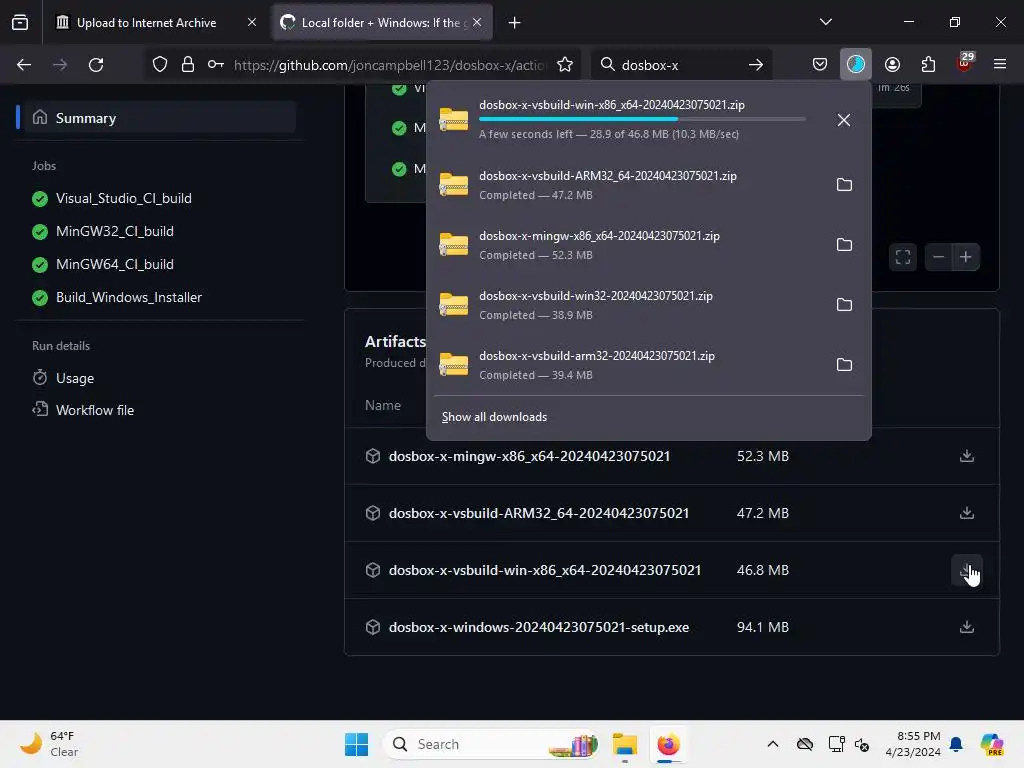This screenshot has width=1024, height=768.
Task: Click Firefox icon in taskbar
Action: tap(668, 744)
